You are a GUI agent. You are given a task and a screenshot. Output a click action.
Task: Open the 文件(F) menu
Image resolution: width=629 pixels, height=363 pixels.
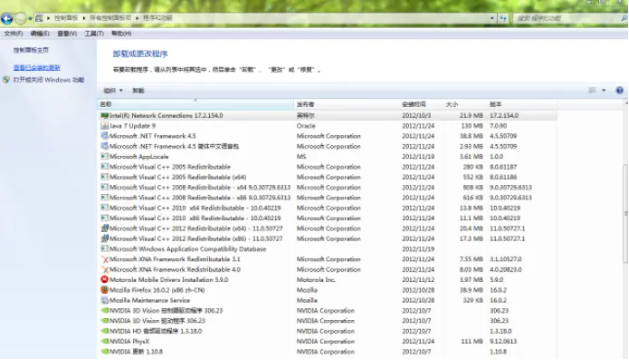click(14, 33)
